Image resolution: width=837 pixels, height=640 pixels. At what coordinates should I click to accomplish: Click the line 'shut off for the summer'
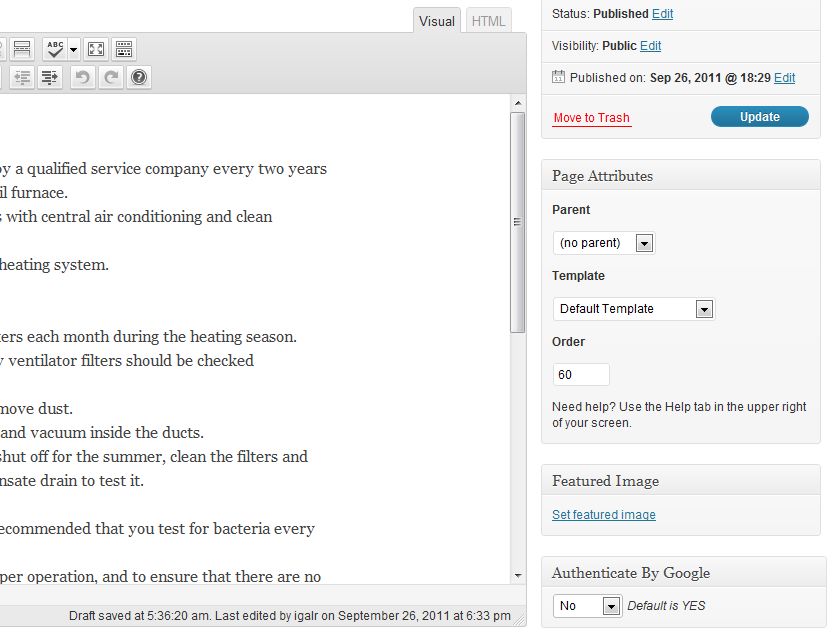154,457
